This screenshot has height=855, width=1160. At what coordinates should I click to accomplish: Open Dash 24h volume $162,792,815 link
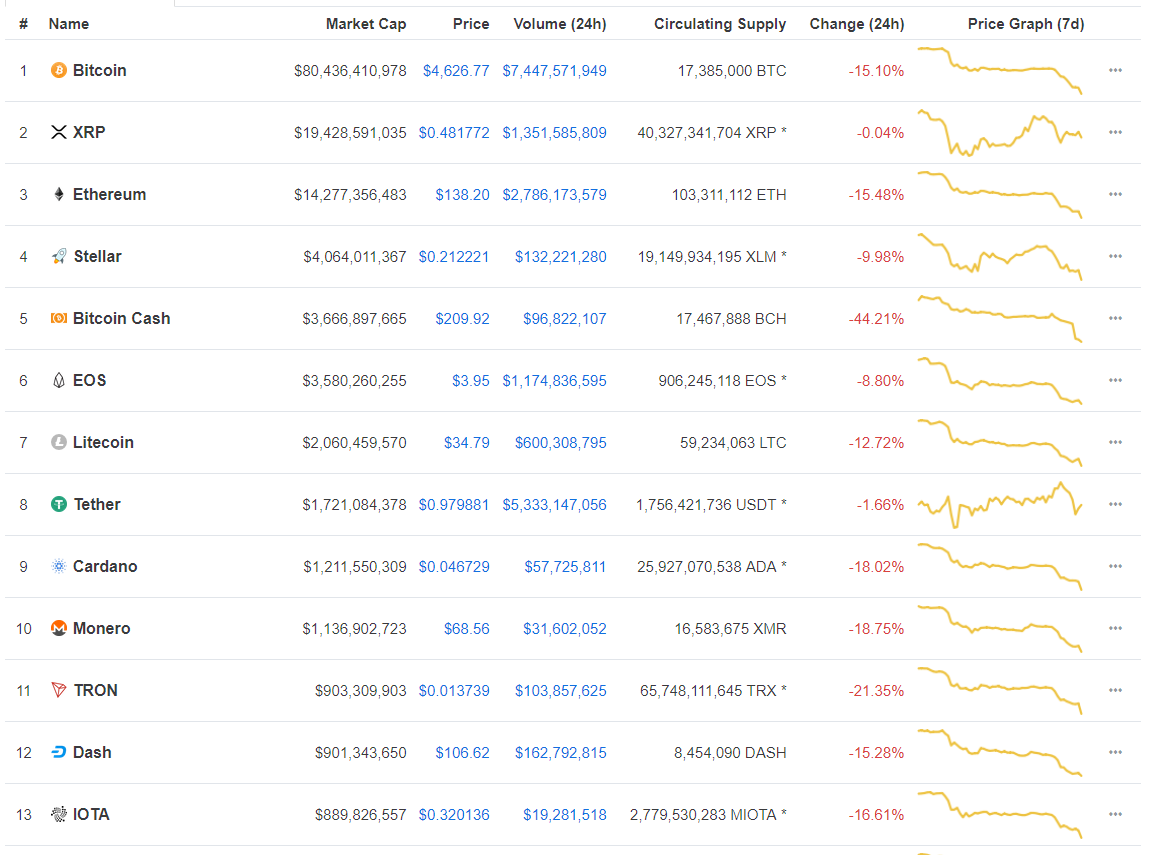(x=560, y=753)
